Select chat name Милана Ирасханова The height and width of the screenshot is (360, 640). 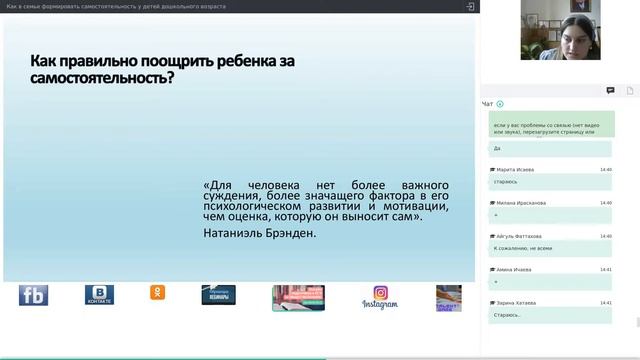pos(521,203)
